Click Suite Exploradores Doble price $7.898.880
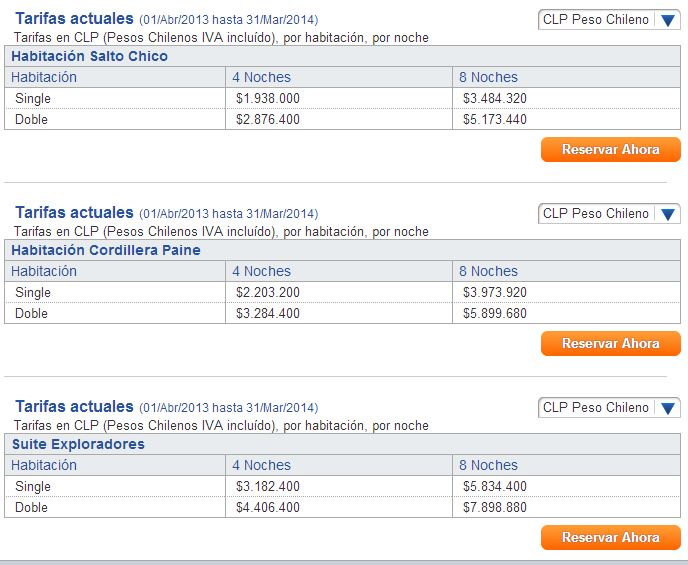This screenshot has height=565, width=688. 494,507
